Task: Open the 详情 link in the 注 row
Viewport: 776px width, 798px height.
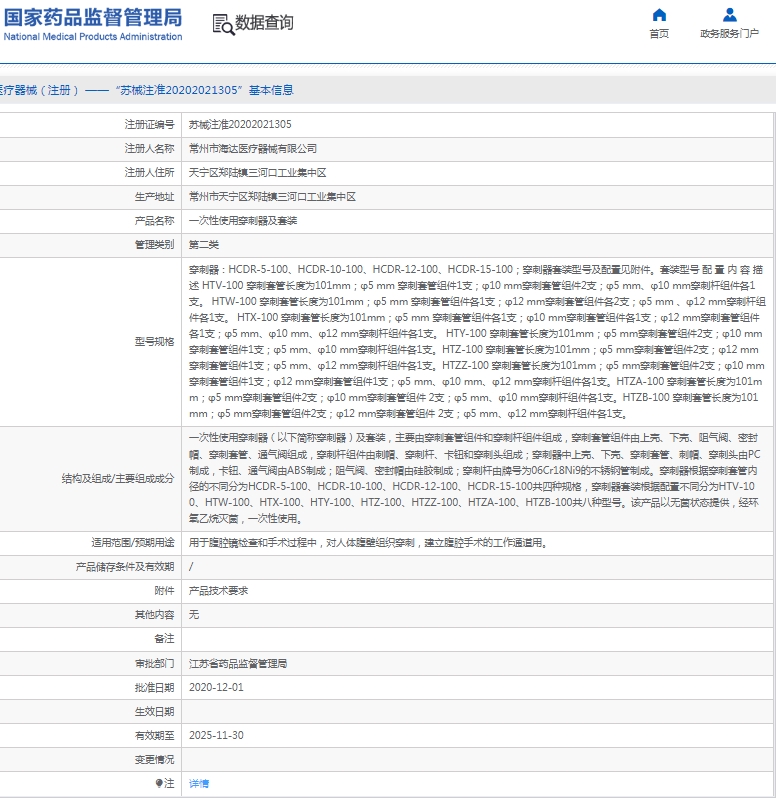Action: 198,783
